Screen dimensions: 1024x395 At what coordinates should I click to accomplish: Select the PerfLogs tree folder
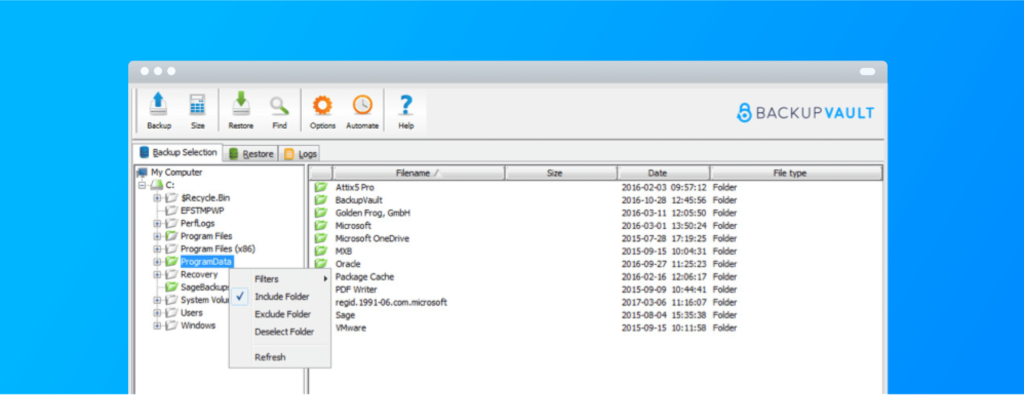(x=197, y=223)
